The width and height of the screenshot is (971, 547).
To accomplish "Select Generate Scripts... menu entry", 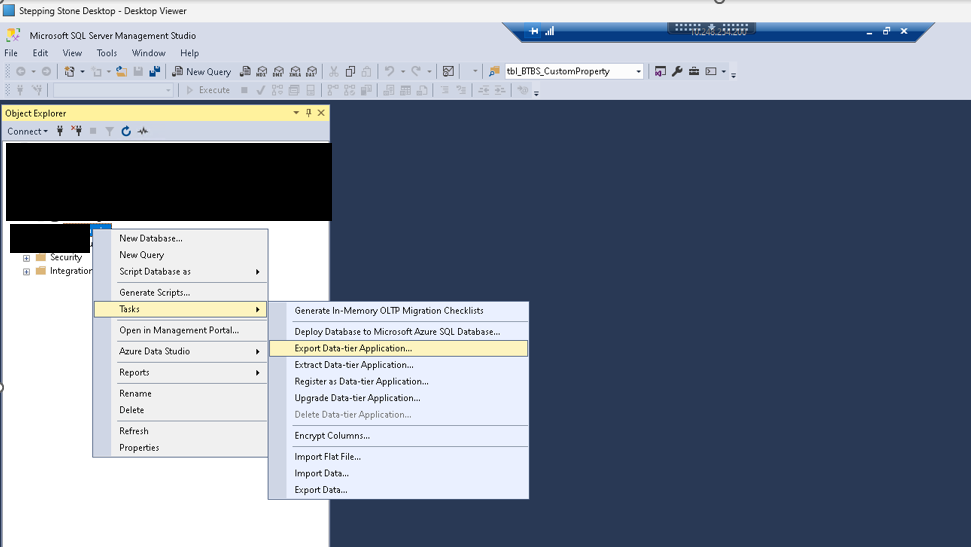I will [x=180, y=292].
